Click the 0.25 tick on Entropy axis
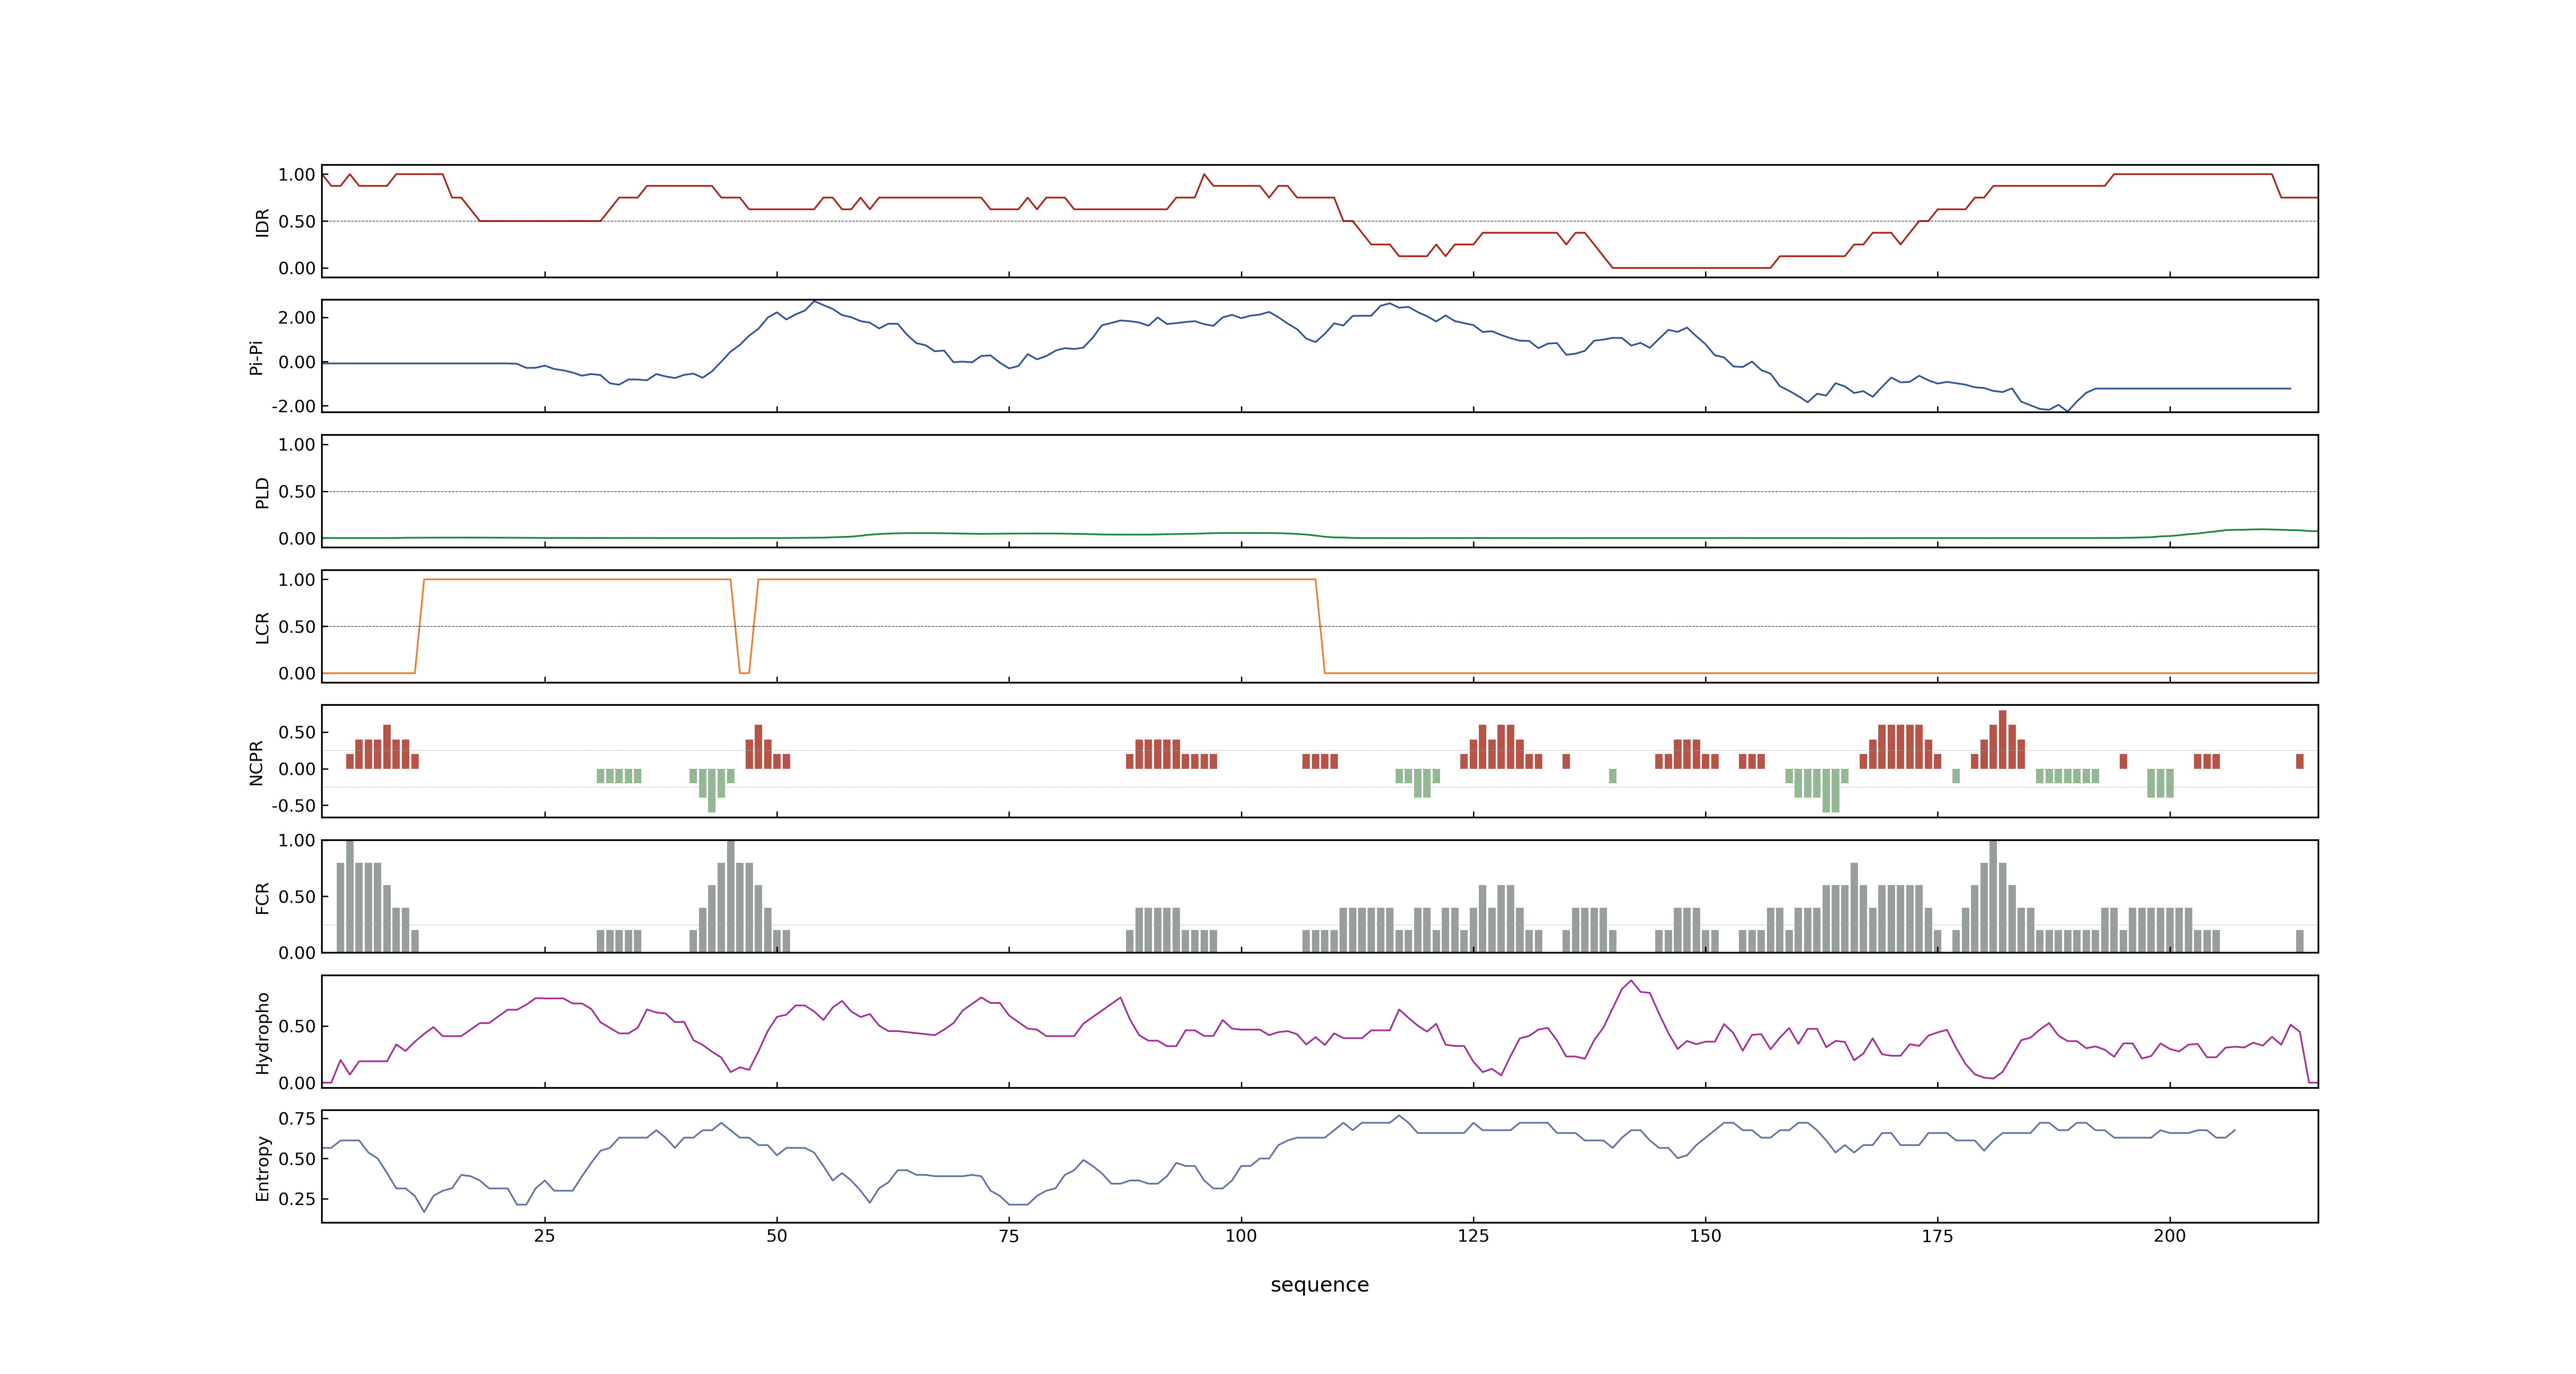Screen dimensions: 2576x1374 [297, 1199]
